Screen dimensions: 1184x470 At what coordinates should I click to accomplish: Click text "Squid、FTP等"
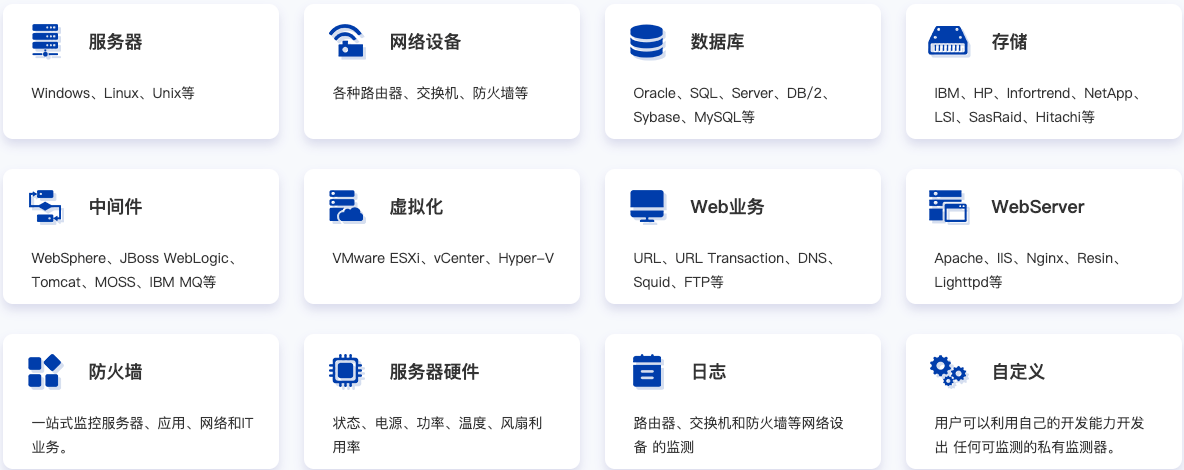[678, 283]
